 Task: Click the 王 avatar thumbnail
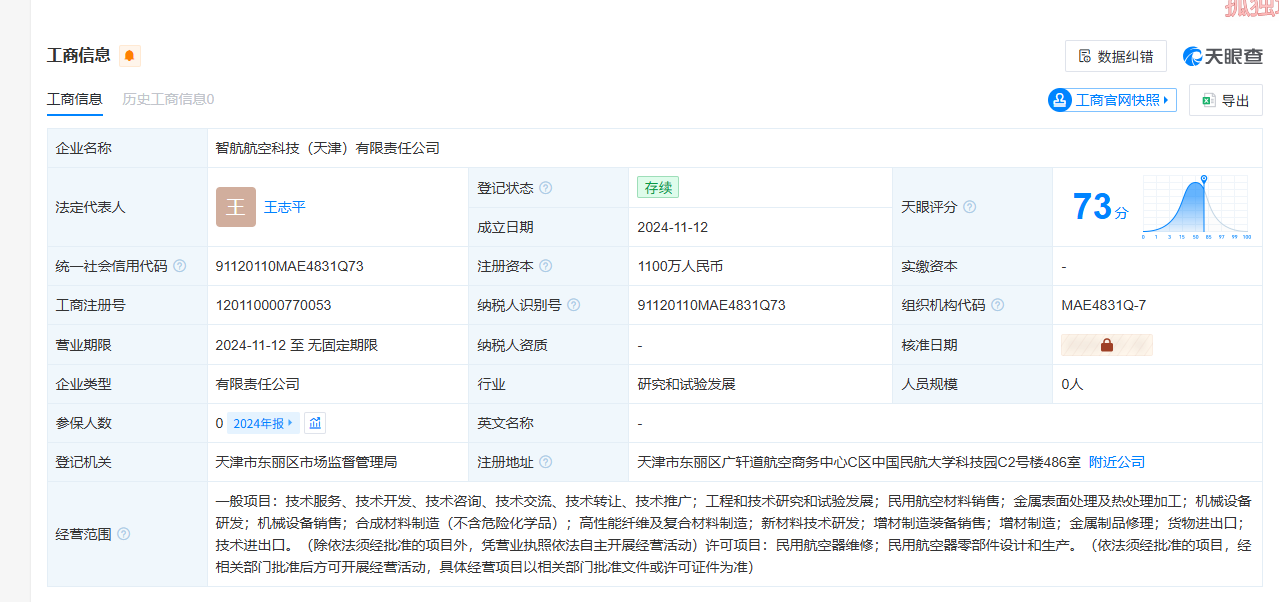pyautogui.click(x=236, y=207)
